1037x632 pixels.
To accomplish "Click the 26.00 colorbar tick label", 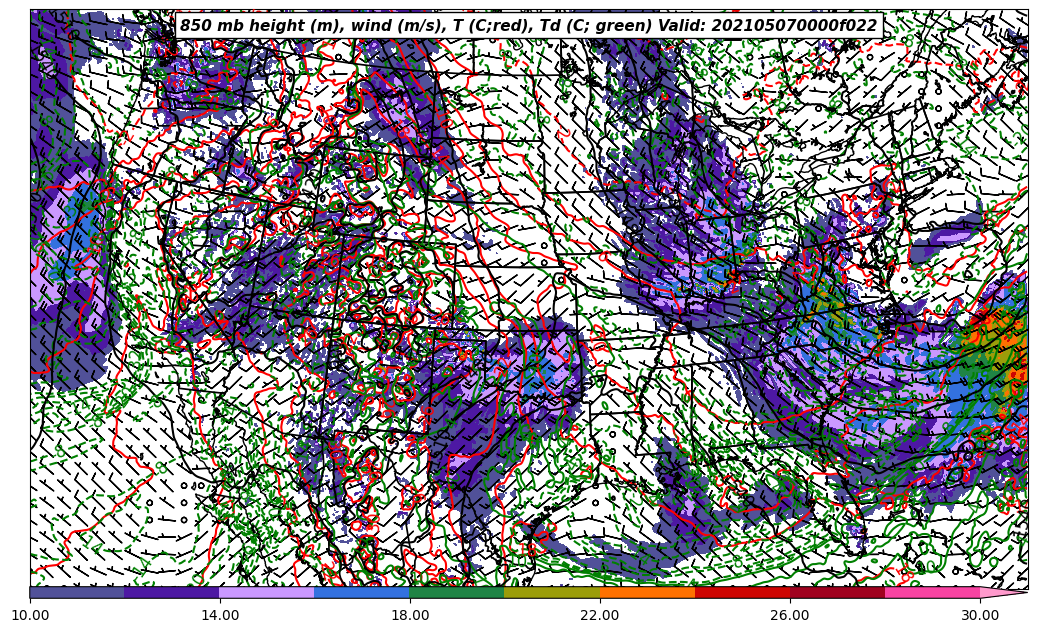I will (x=790, y=615).
